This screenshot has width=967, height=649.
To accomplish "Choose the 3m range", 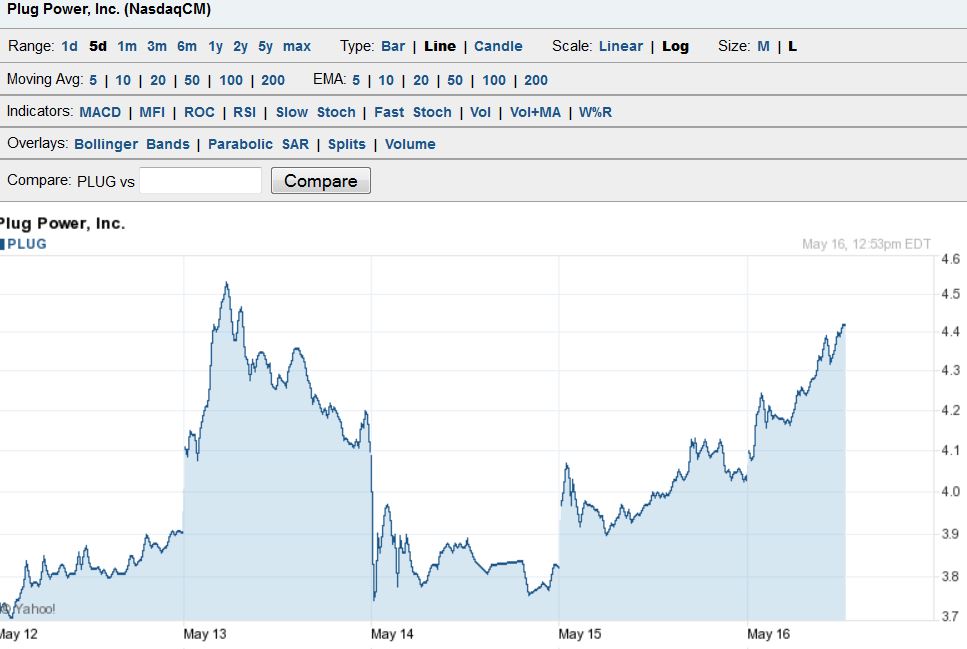I will [157, 46].
